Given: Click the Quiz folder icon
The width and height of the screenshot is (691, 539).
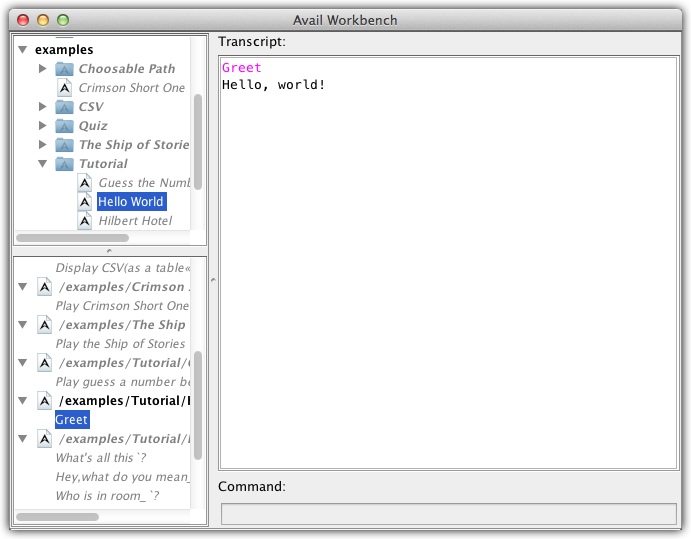Looking at the screenshot, I should tap(64, 126).
